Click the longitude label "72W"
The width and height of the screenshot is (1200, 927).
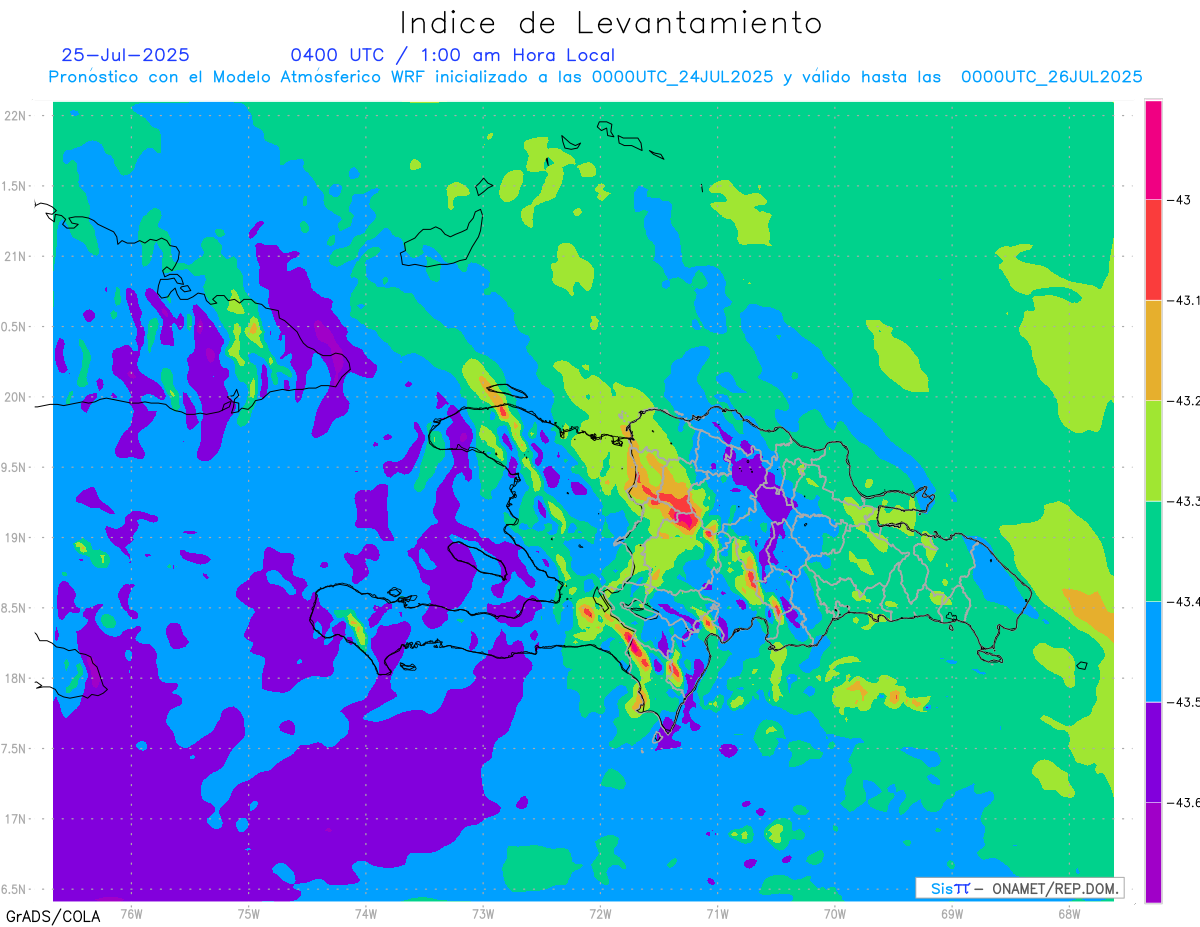tap(601, 913)
